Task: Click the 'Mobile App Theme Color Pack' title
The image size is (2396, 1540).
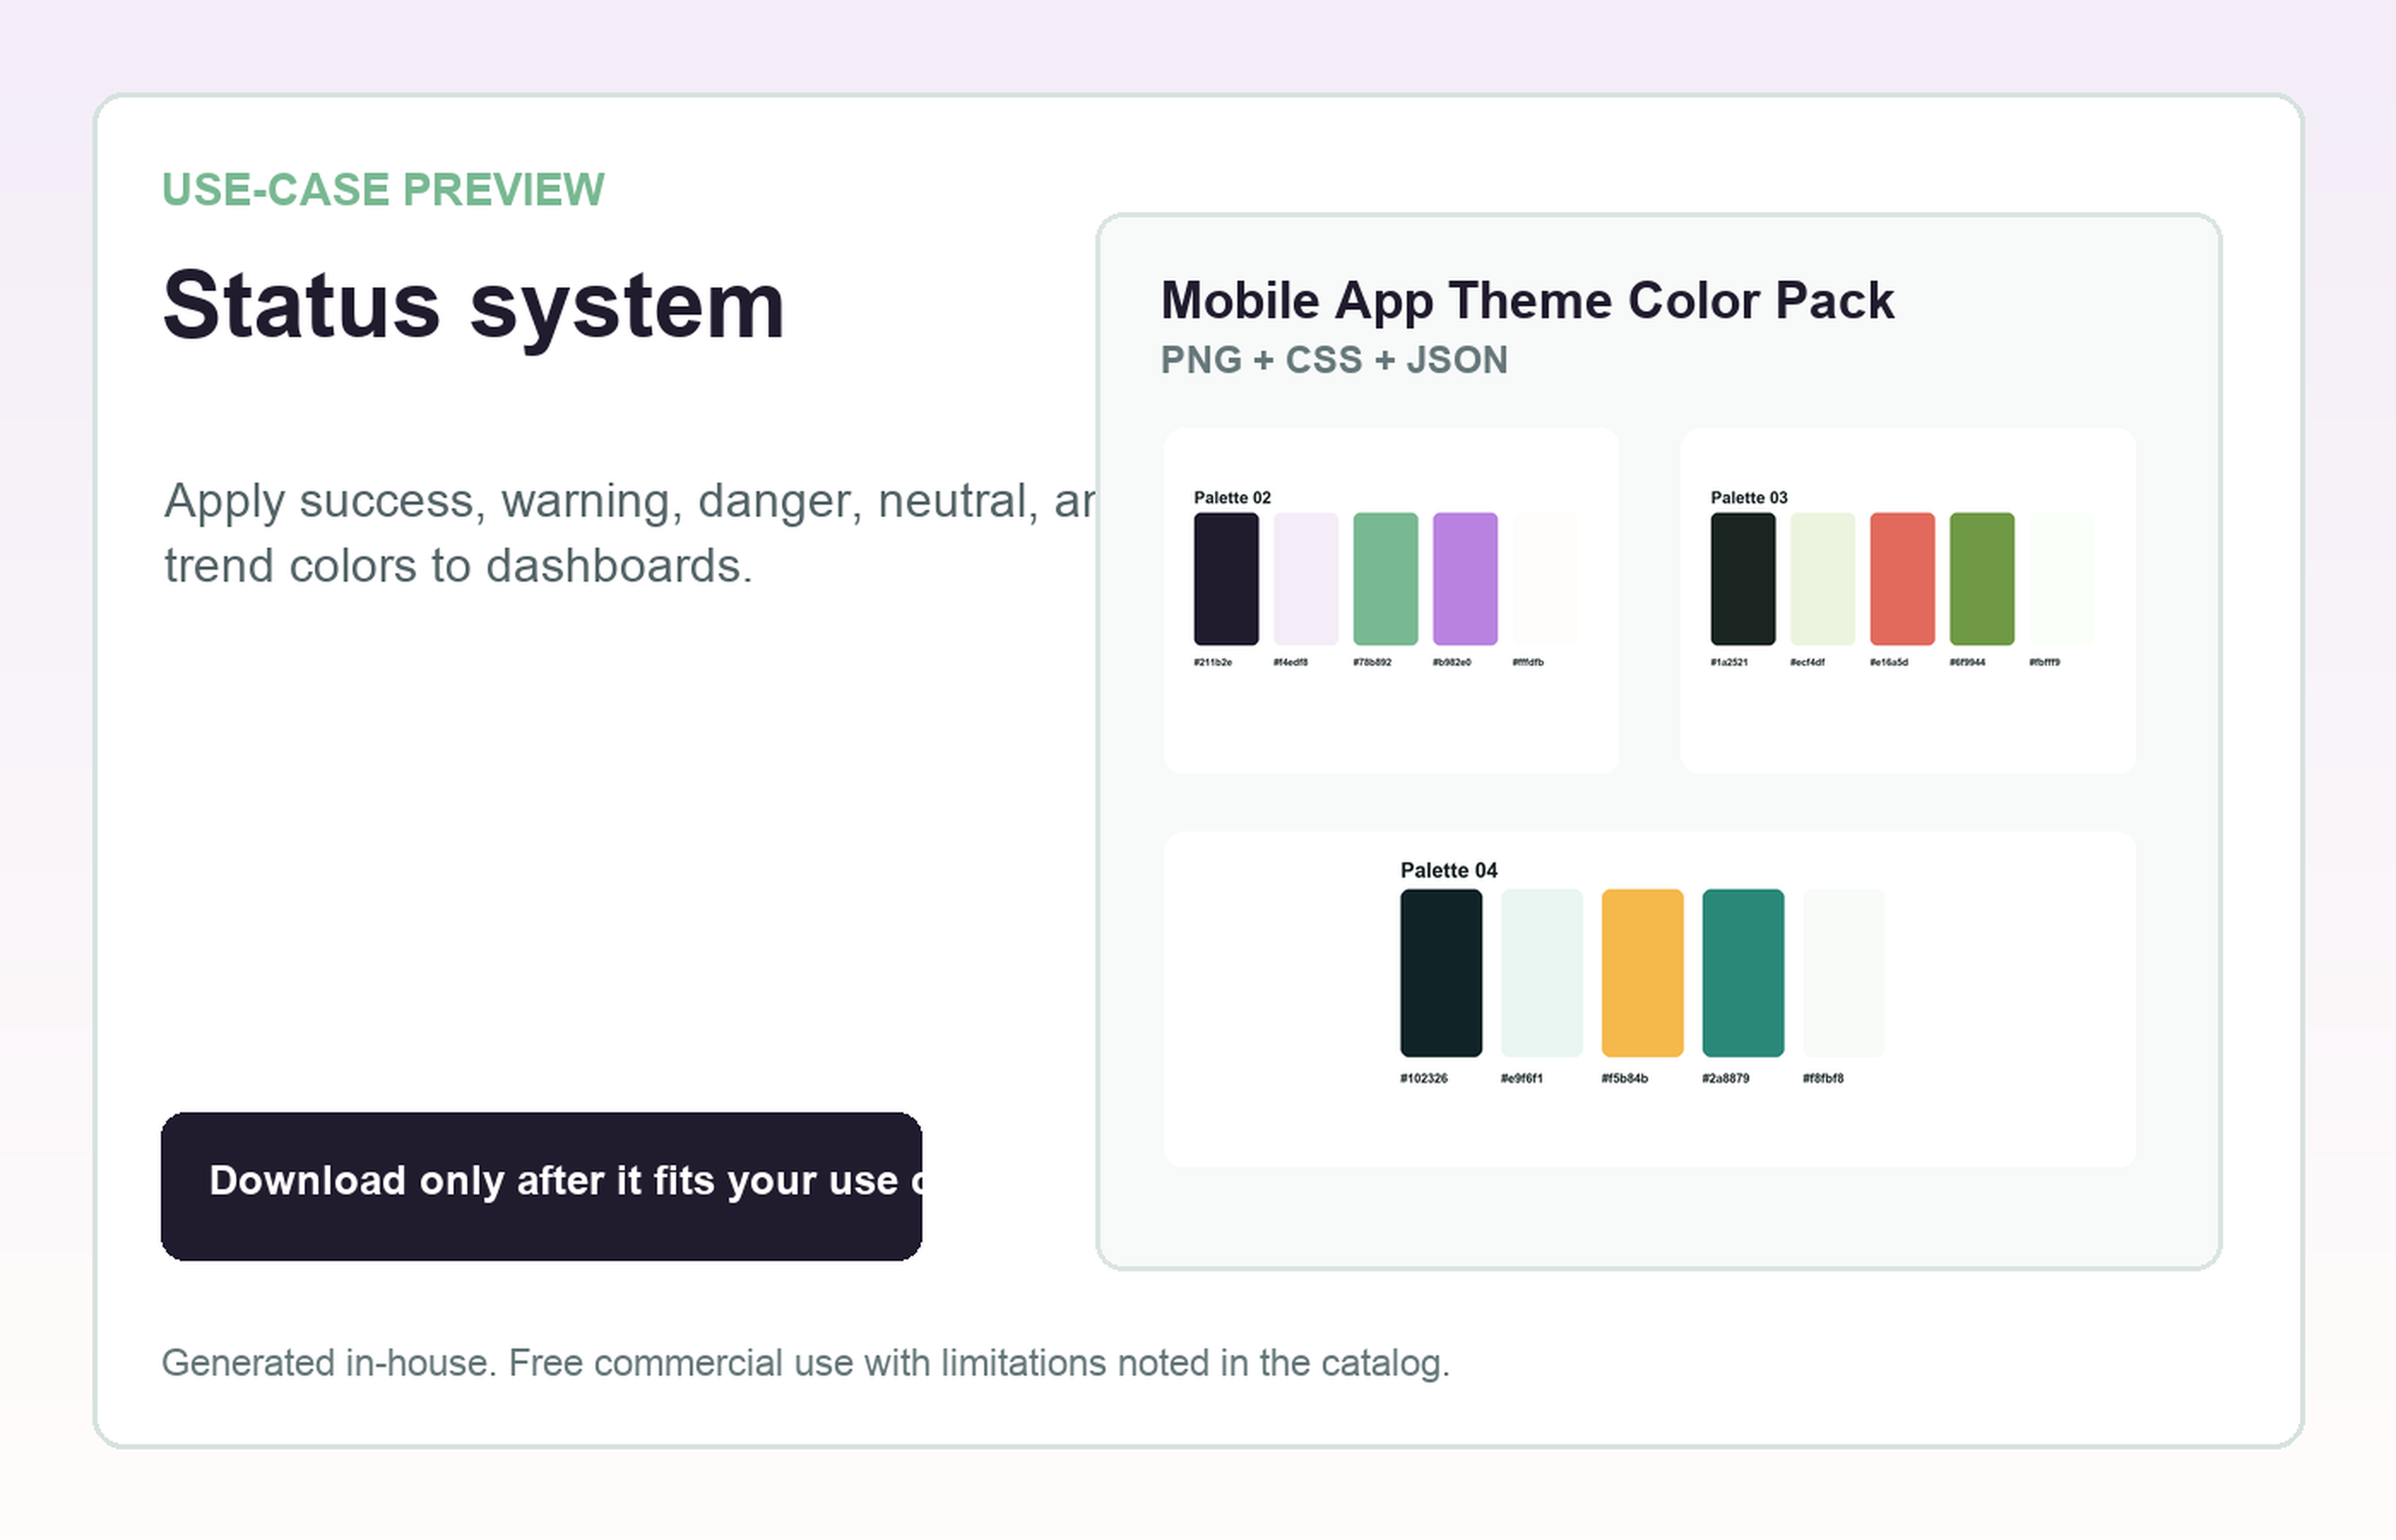Action: (x=1527, y=301)
